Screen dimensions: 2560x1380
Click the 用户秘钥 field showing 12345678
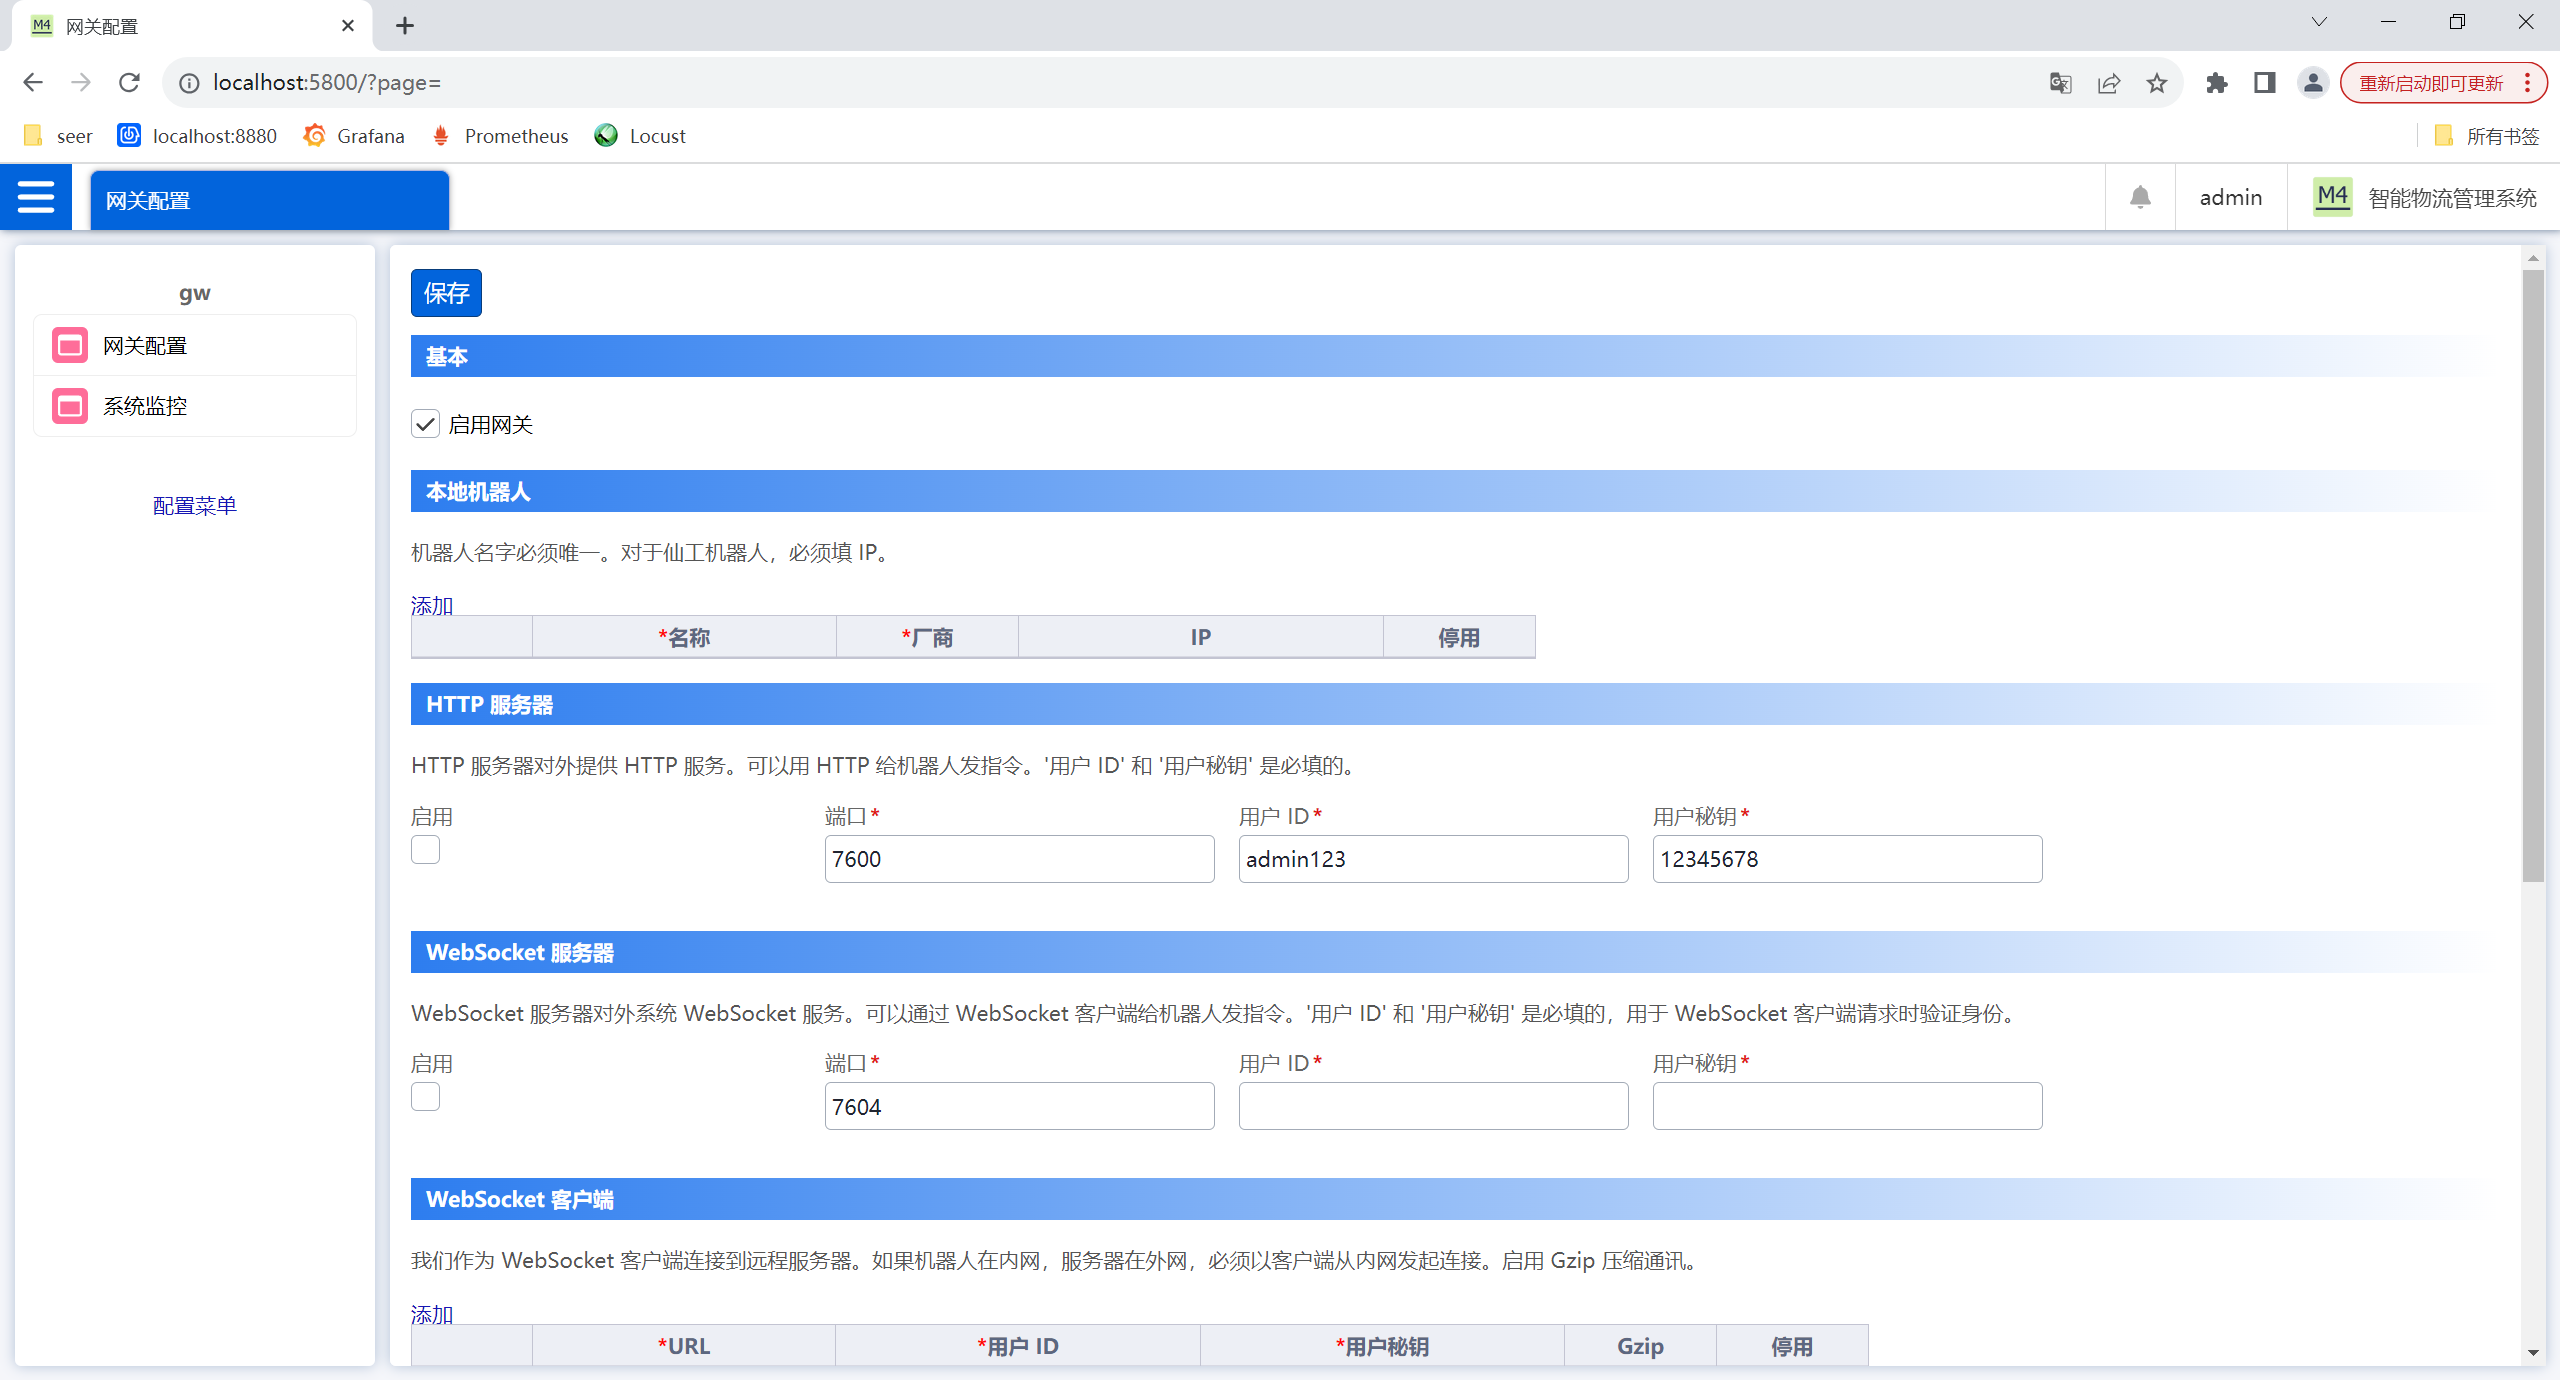pyautogui.click(x=1847, y=859)
